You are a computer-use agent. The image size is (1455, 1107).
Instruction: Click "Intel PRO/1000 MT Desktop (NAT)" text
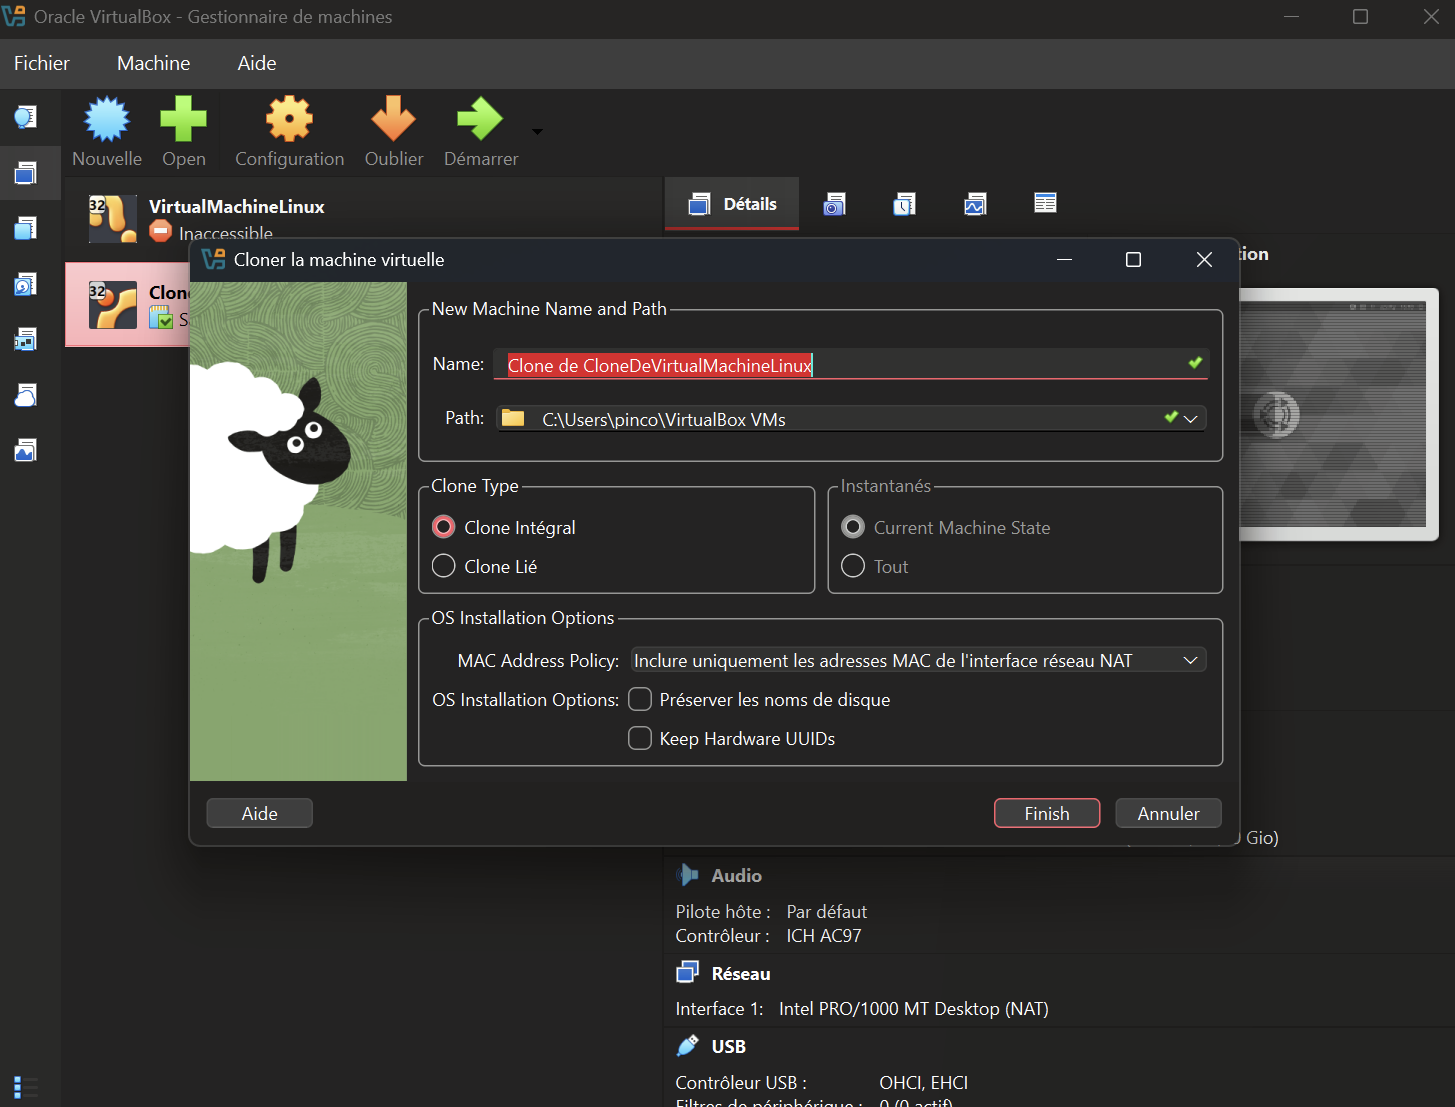[x=914, y=1008]
